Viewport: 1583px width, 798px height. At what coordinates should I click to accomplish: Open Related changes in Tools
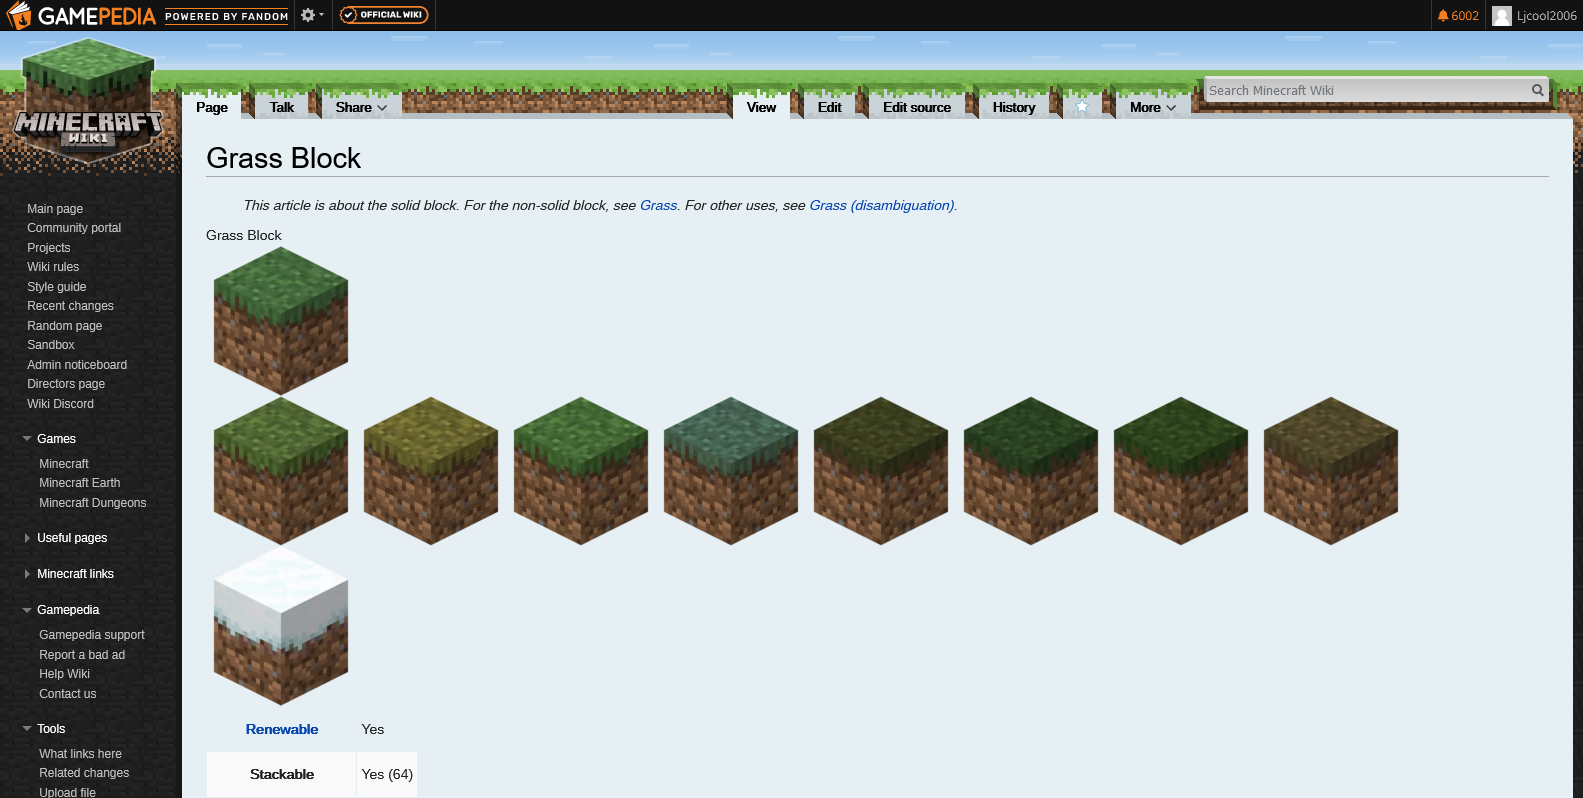[84, 773]
